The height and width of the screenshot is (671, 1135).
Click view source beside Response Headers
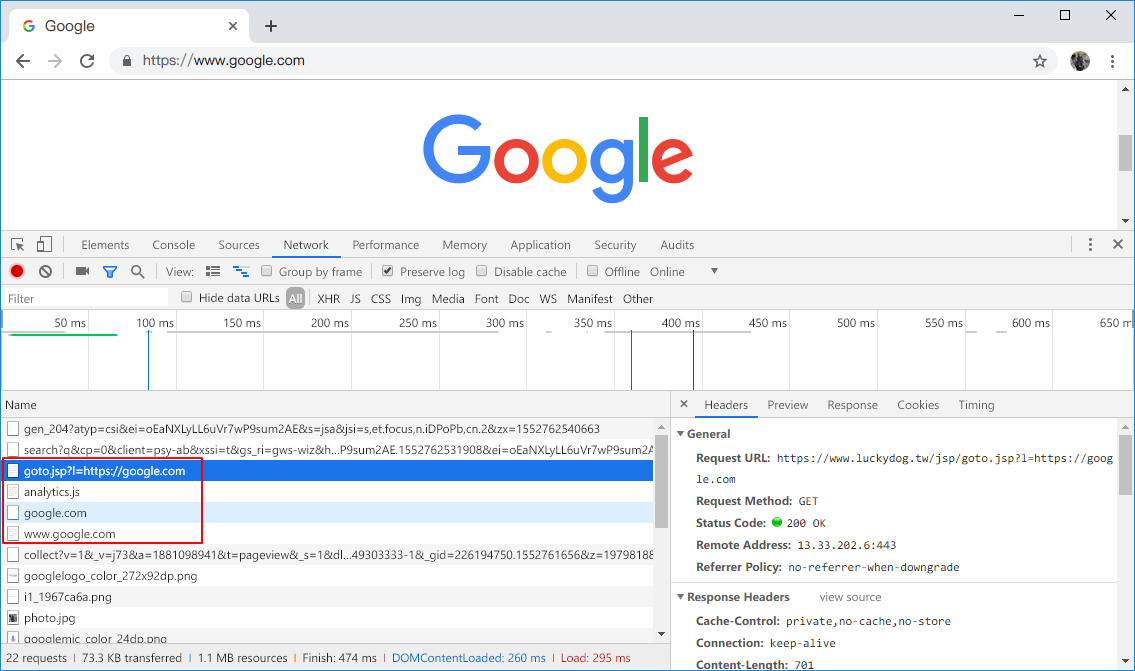coord(851,597)
